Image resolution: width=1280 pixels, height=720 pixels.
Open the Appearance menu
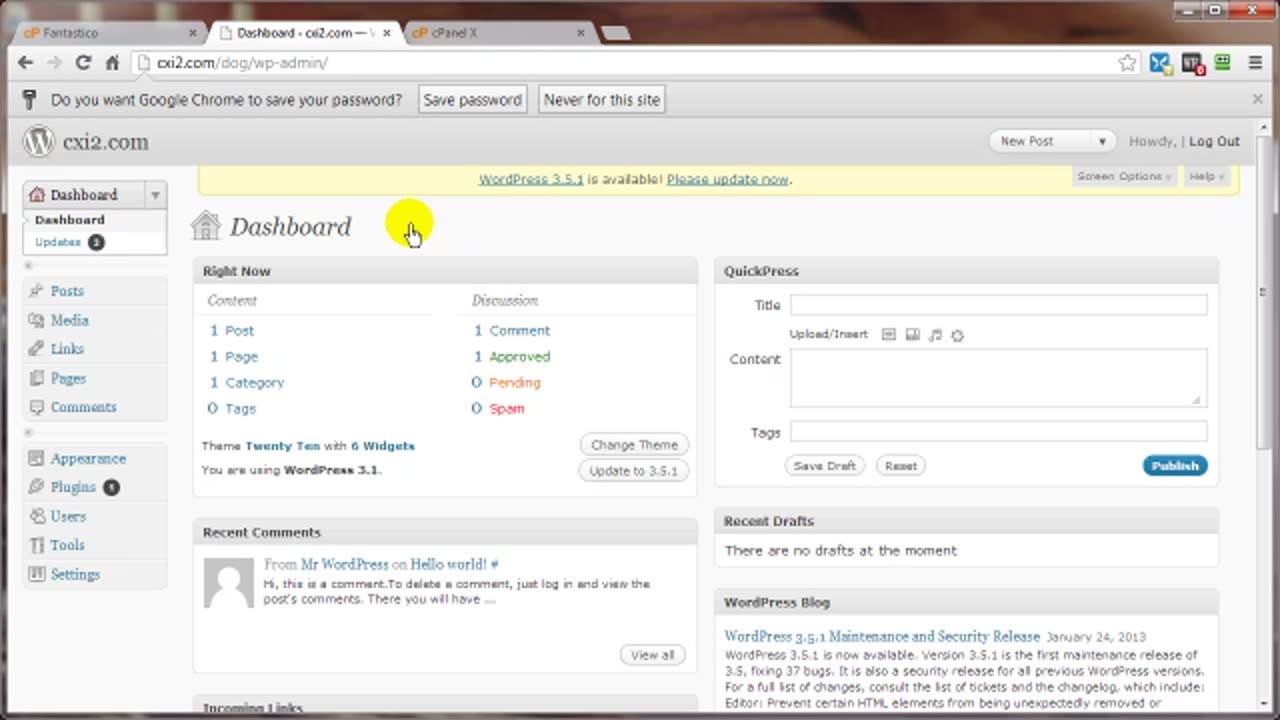(88, 459)
